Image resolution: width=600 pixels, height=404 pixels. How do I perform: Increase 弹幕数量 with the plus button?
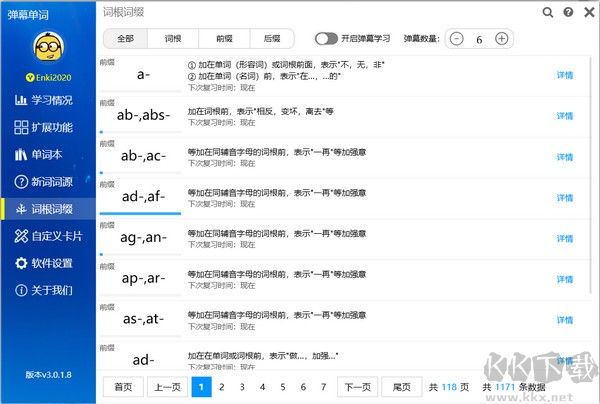[502, 39]
